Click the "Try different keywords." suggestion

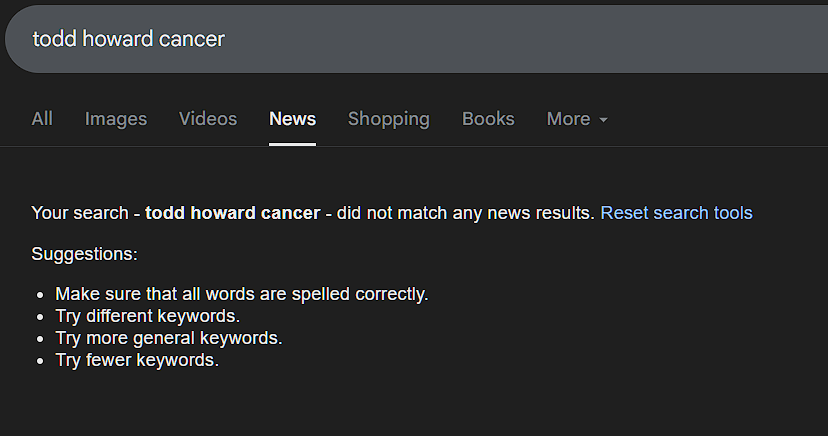[x=147, y=316]
